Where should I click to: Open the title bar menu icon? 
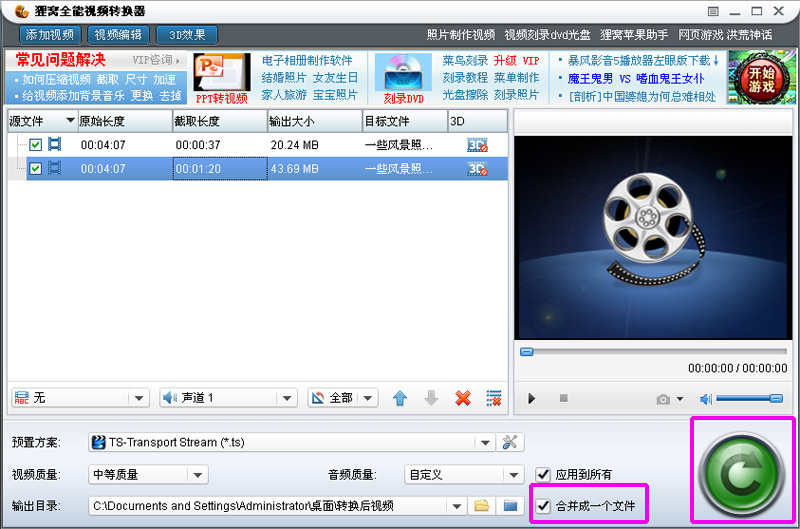pos(713,11)
